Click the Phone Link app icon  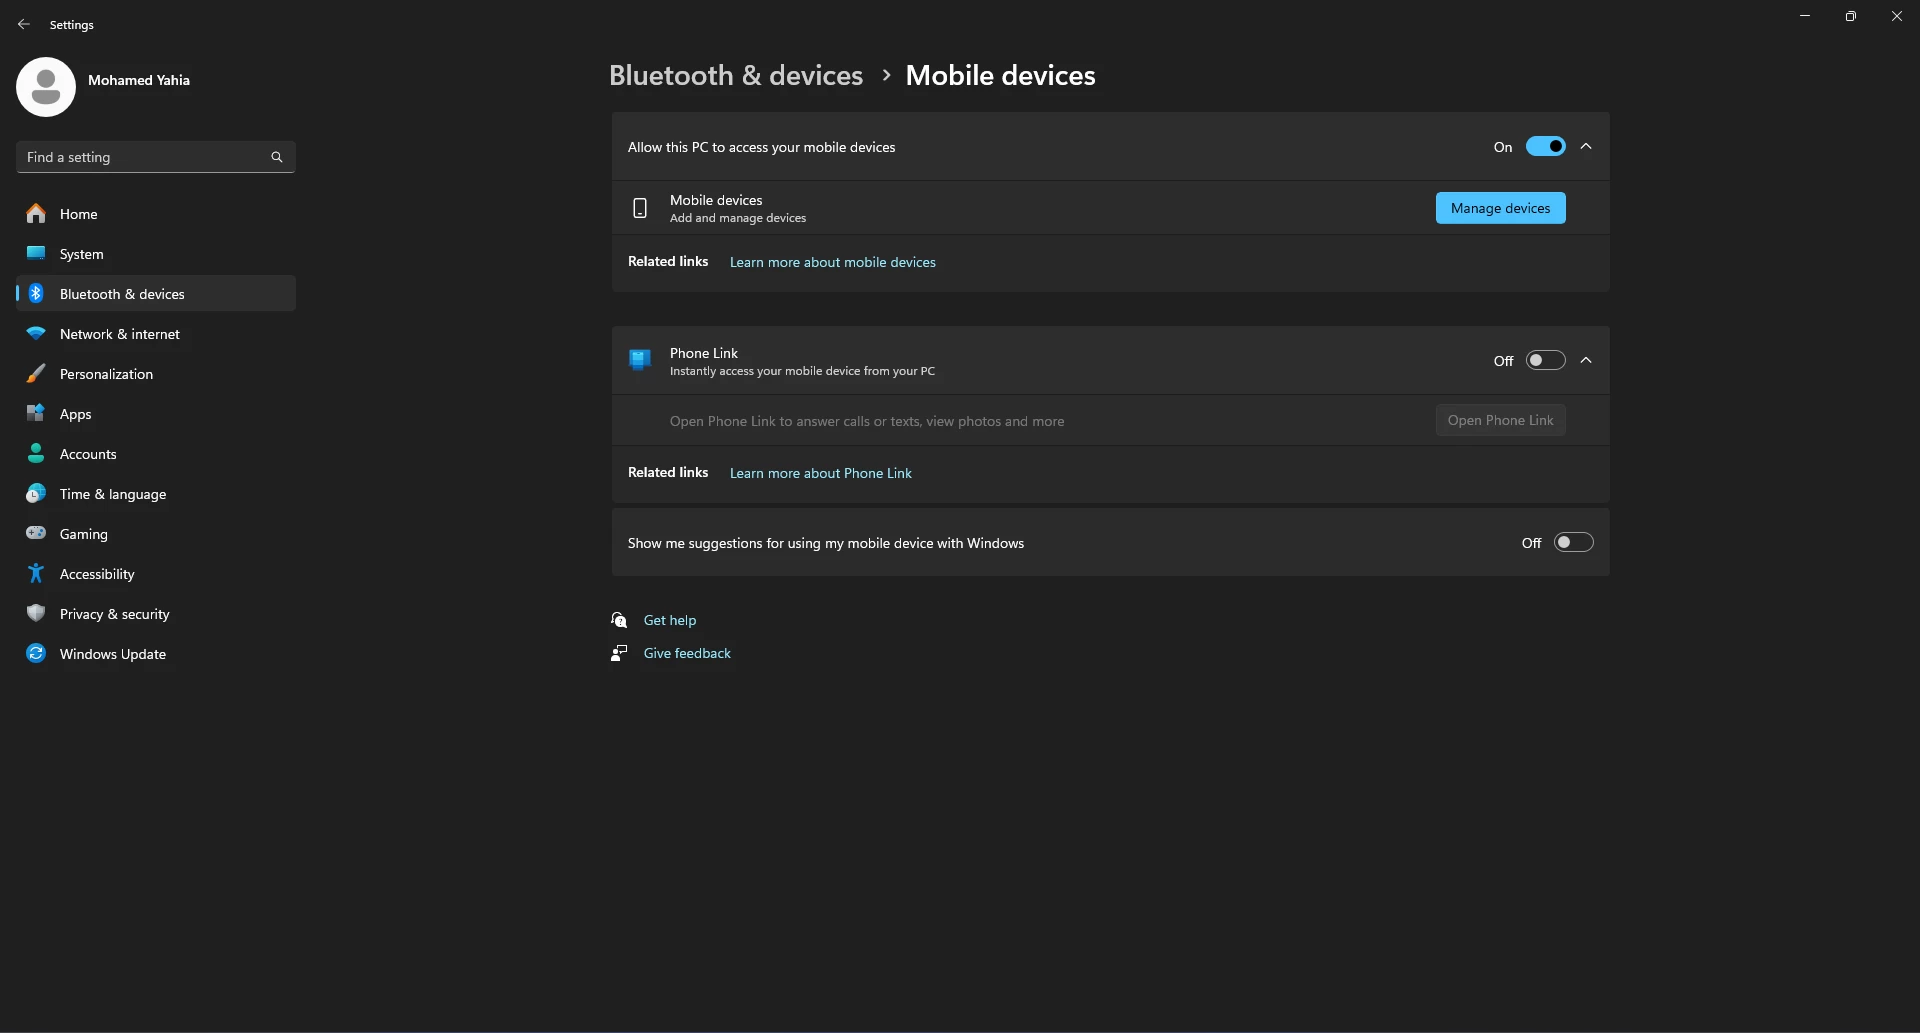640,360
